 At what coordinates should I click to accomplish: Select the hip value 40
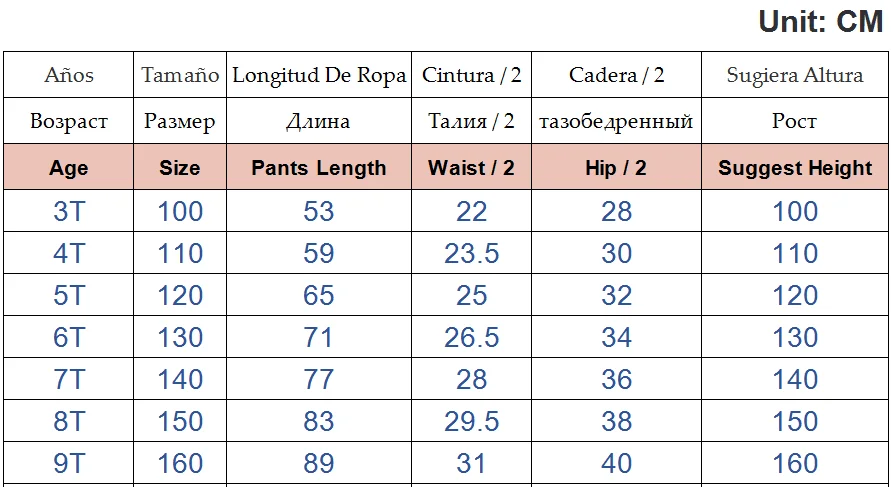point(616,463)
